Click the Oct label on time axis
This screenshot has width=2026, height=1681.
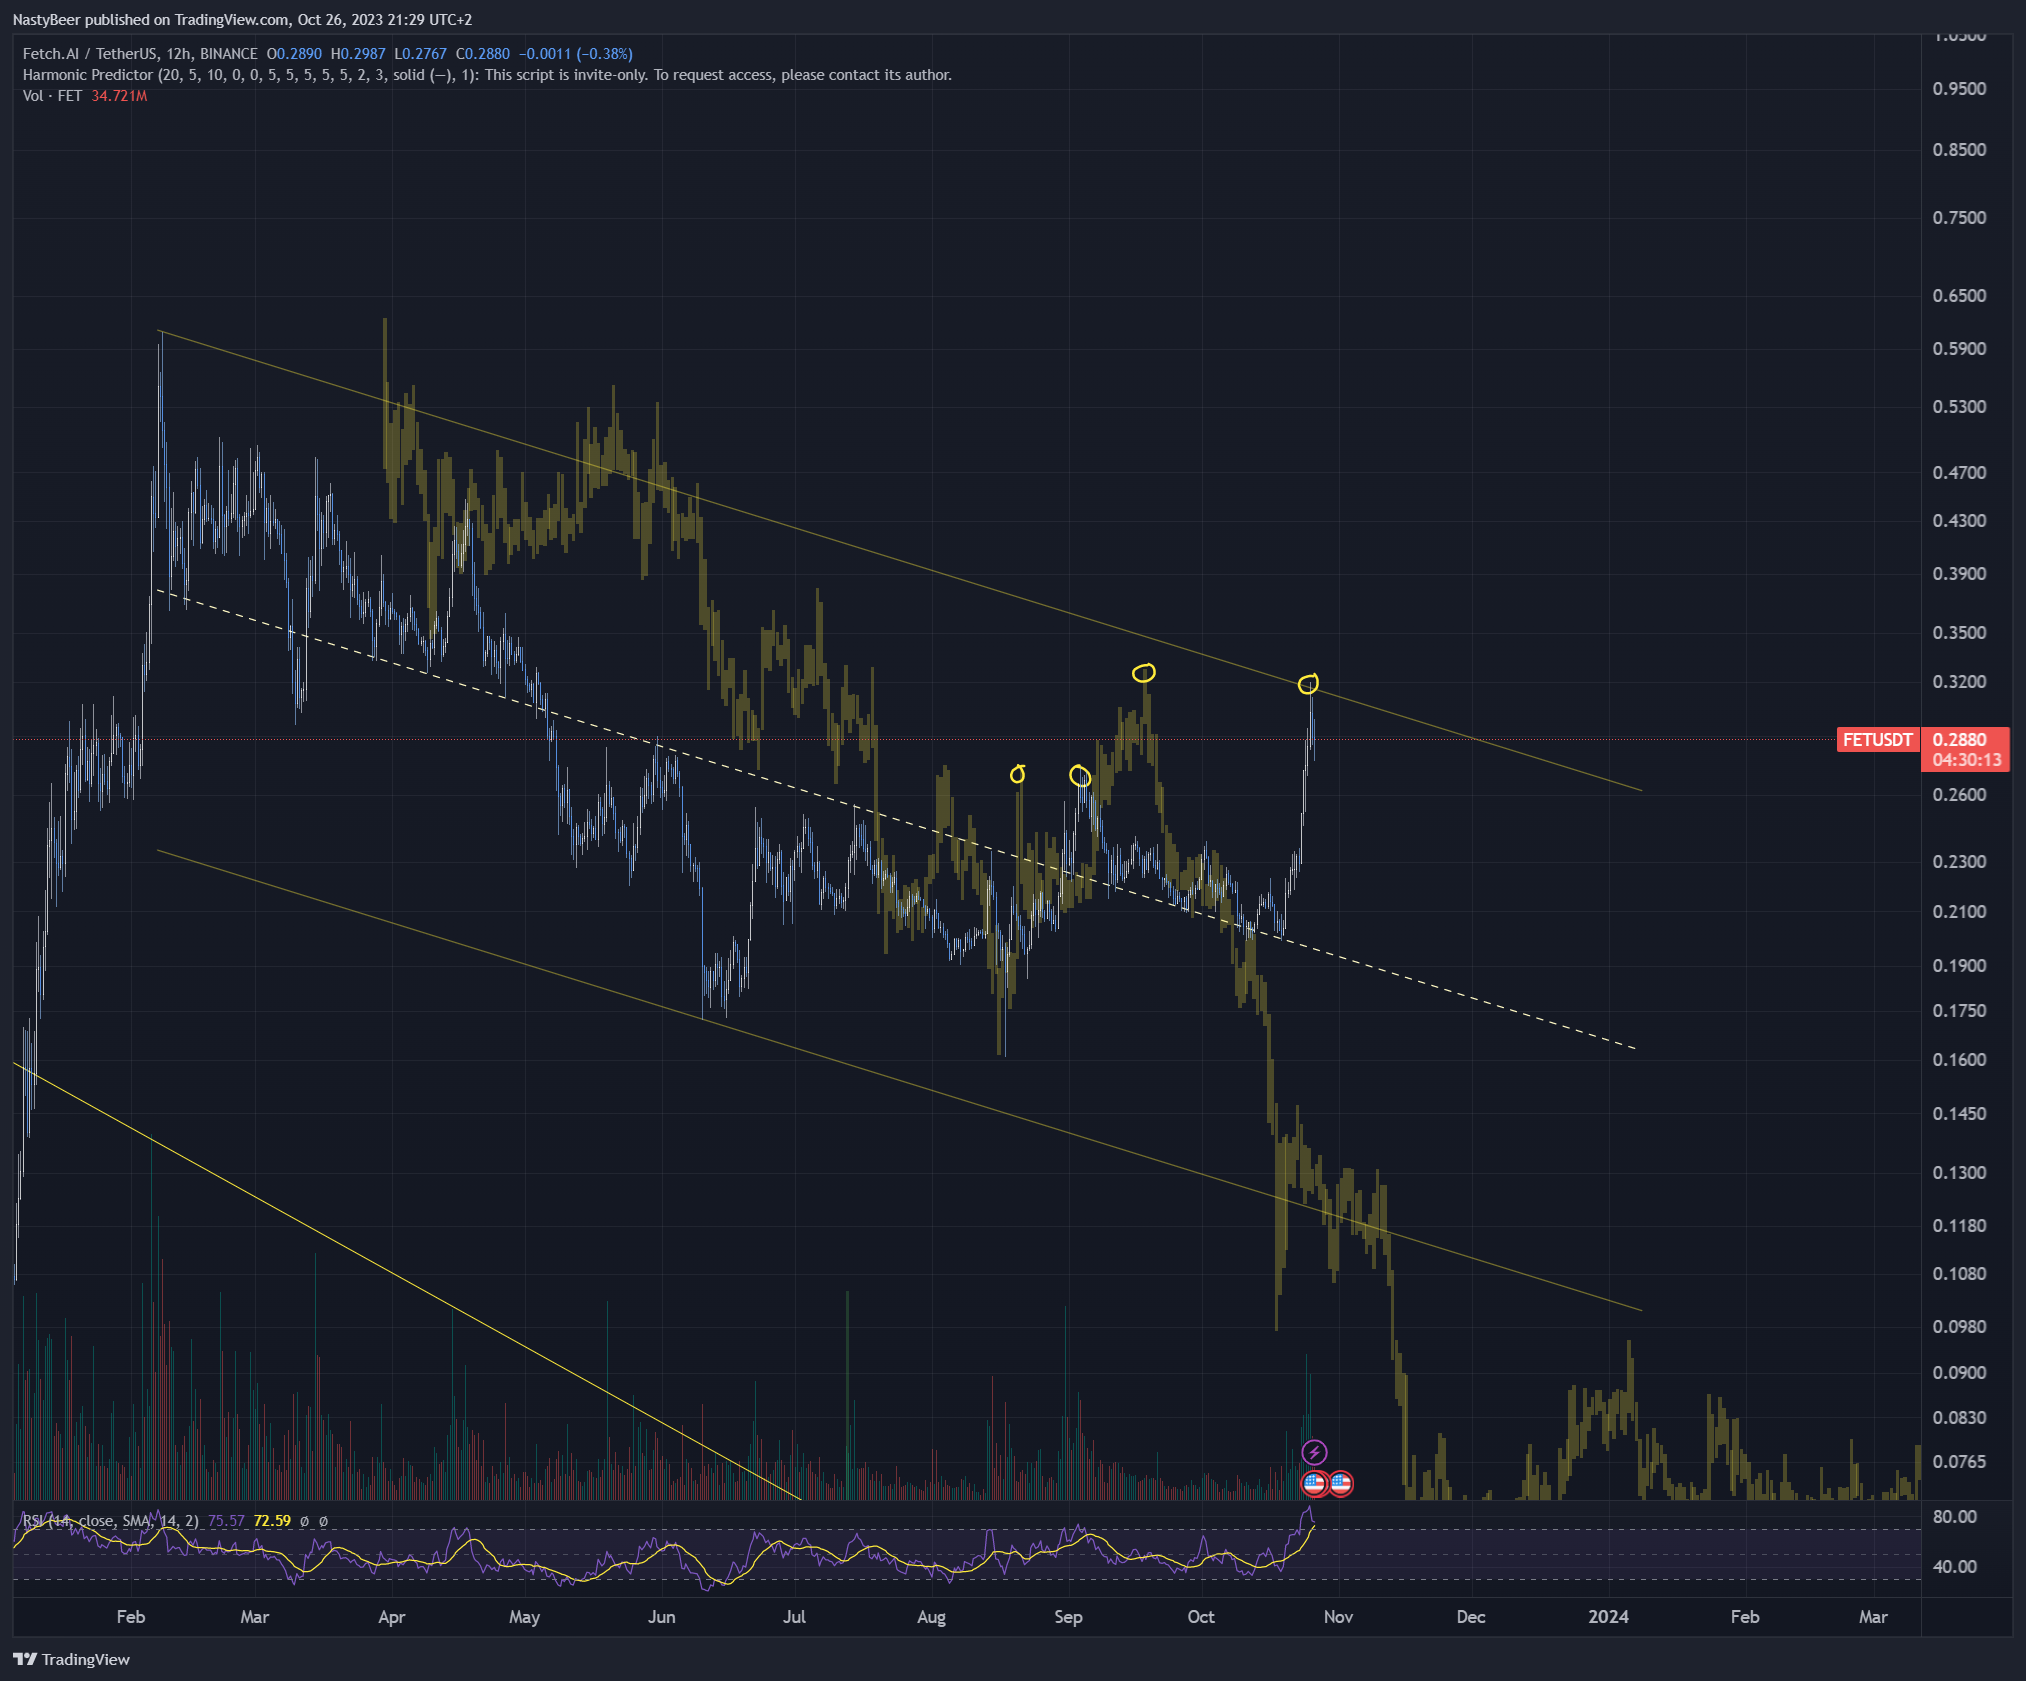tap(1201, 1617)
